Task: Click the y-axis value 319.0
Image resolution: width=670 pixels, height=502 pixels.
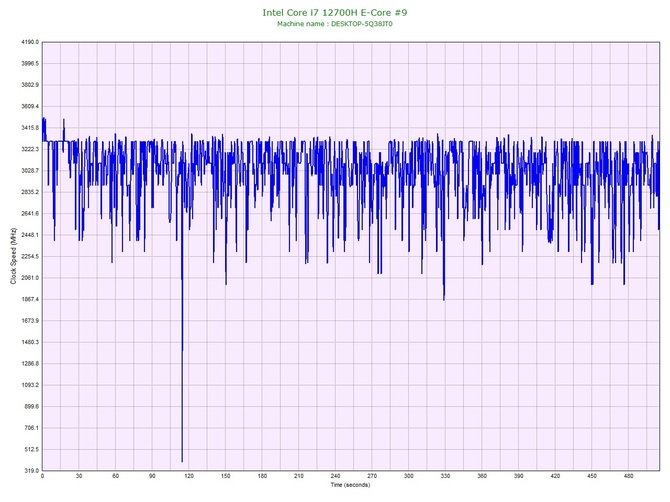Action: 31,471
